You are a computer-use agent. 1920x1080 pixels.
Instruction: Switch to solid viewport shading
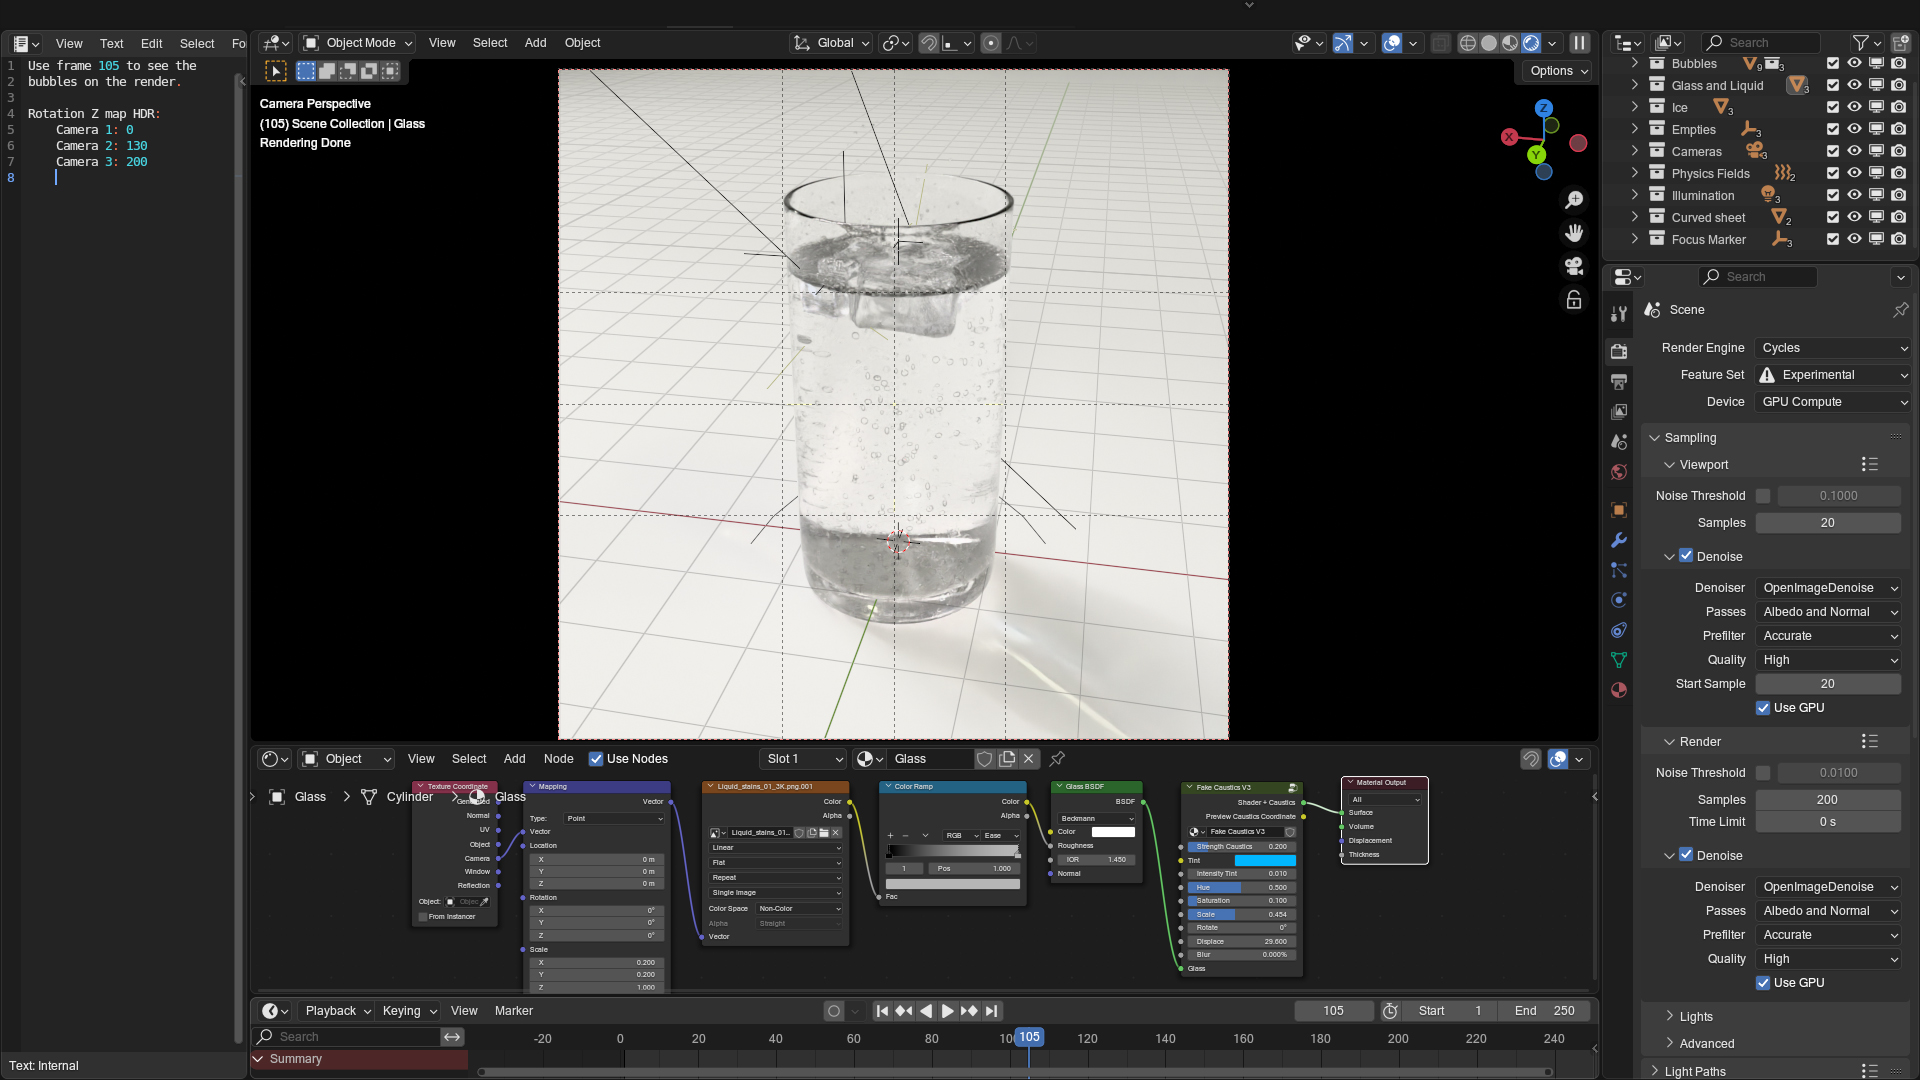click(1489, 43)
